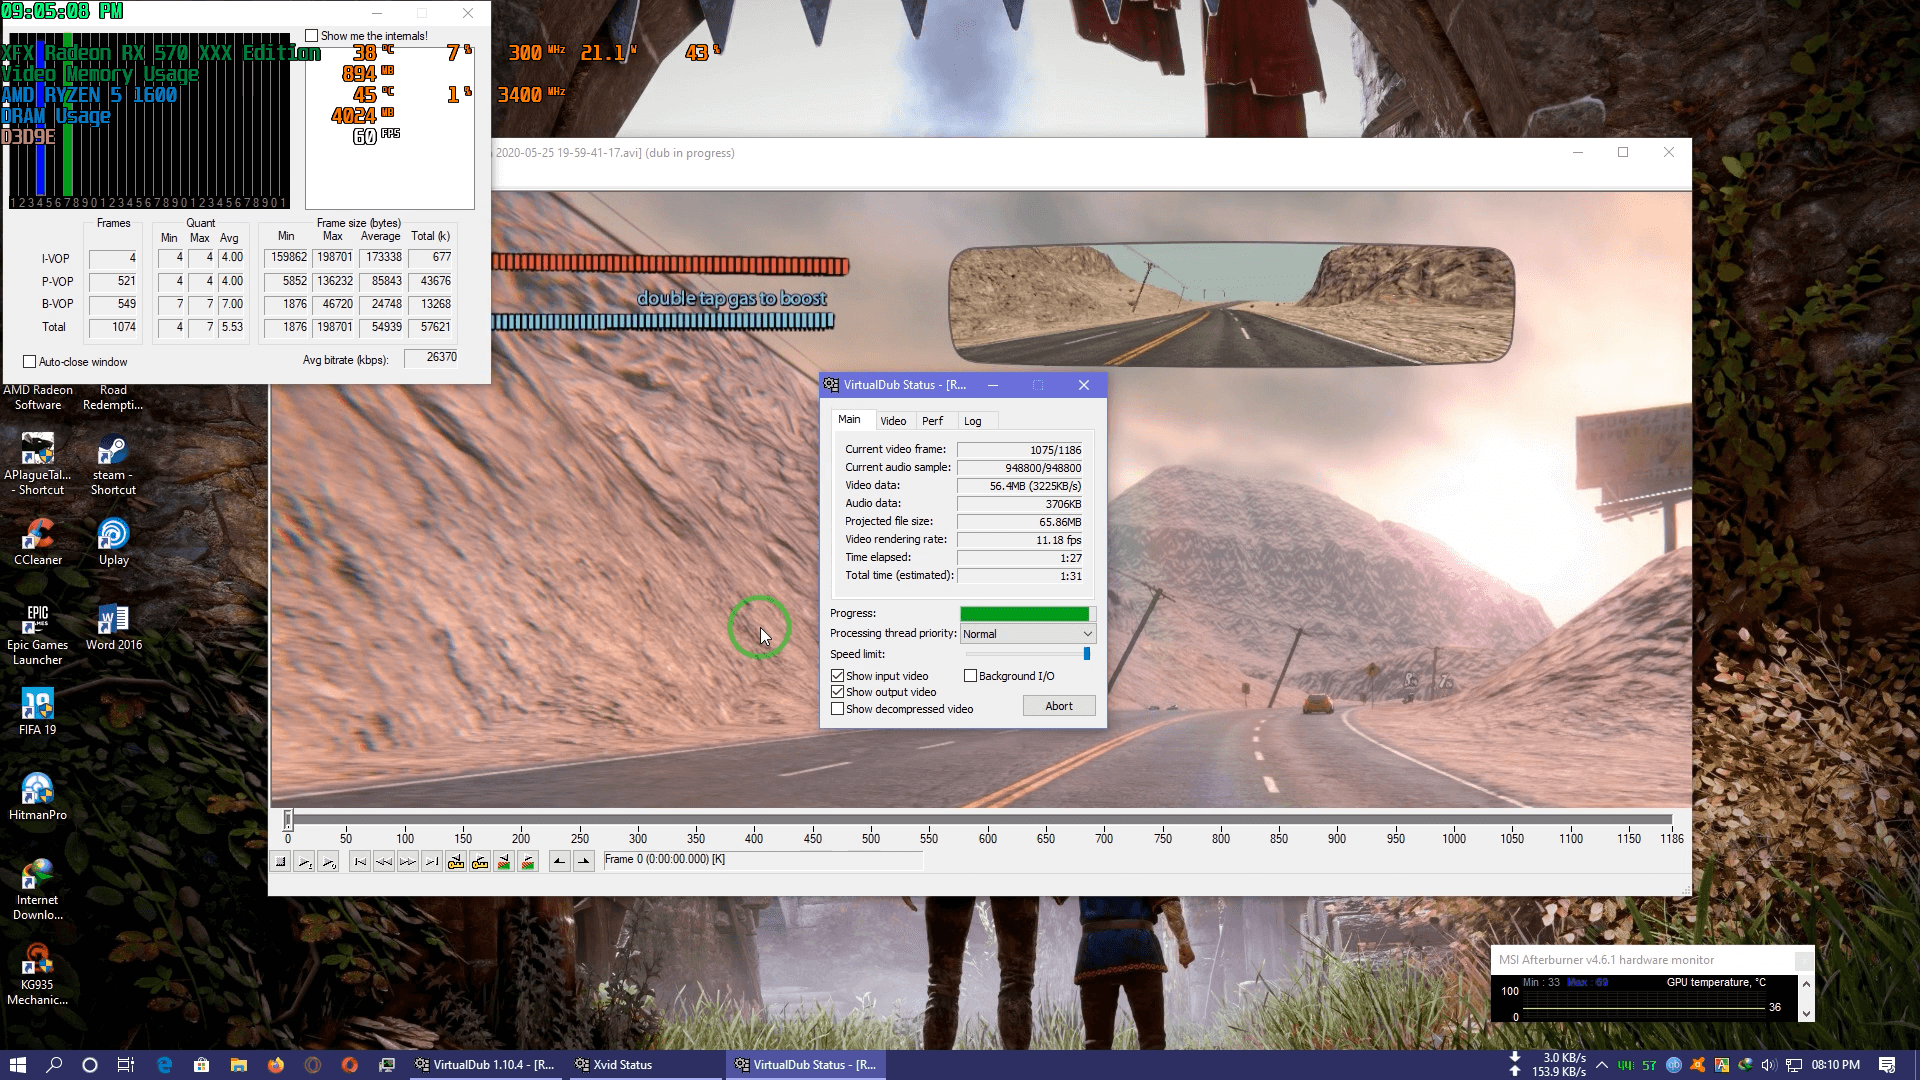1920x1080 pixels.
Task: Check Show decompressed video
Action: (838, 709)
